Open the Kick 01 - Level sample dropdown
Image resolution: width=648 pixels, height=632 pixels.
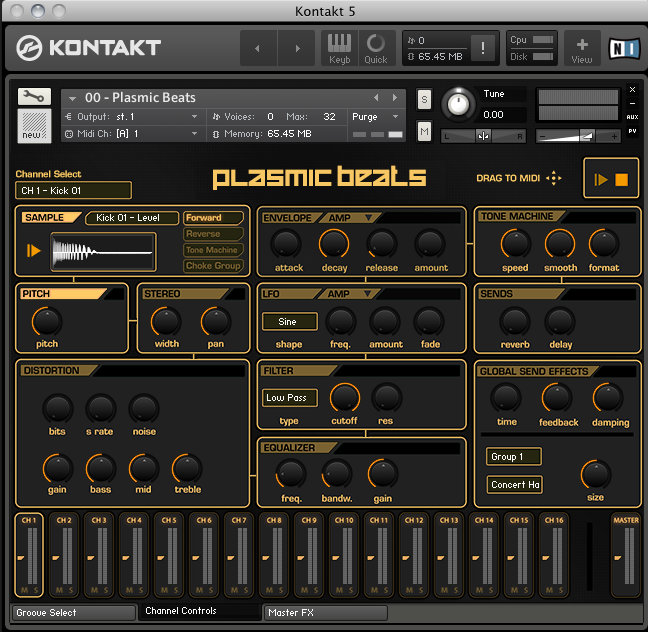click(132, 218)
